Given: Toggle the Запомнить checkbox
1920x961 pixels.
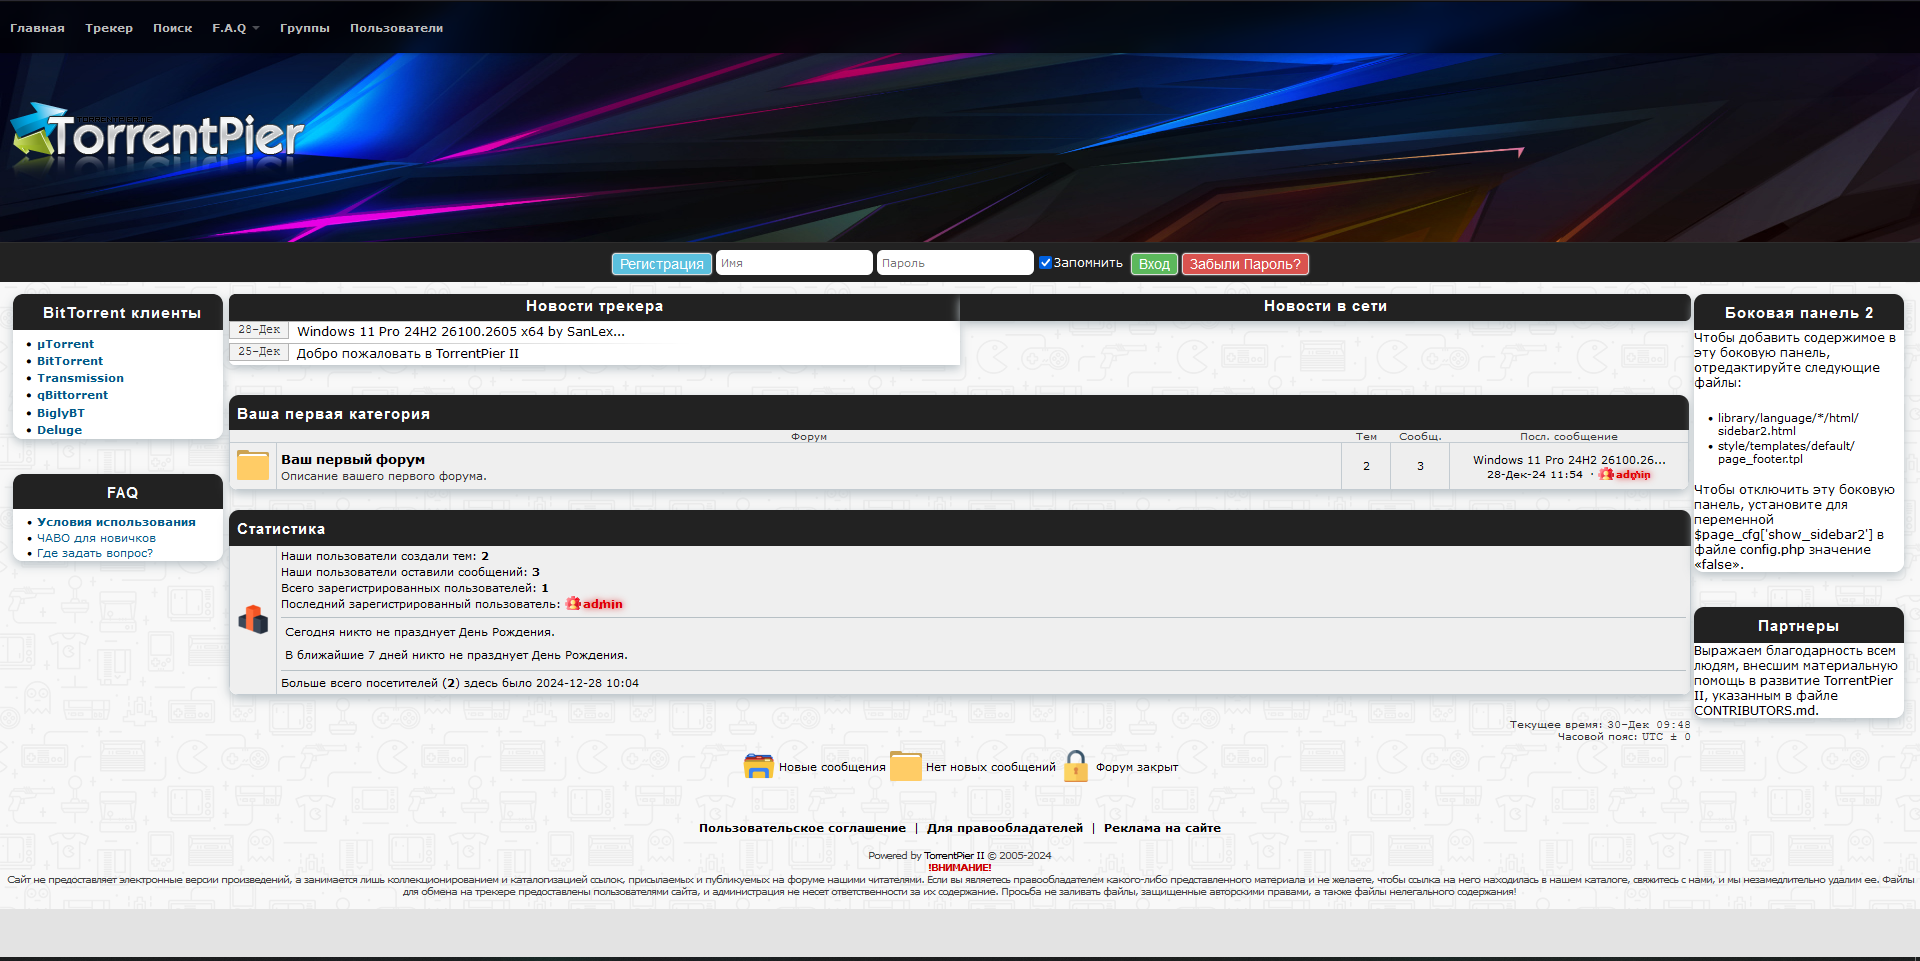Looking at the screenshot, I should pyautogui.click(x=1045, y=263).
